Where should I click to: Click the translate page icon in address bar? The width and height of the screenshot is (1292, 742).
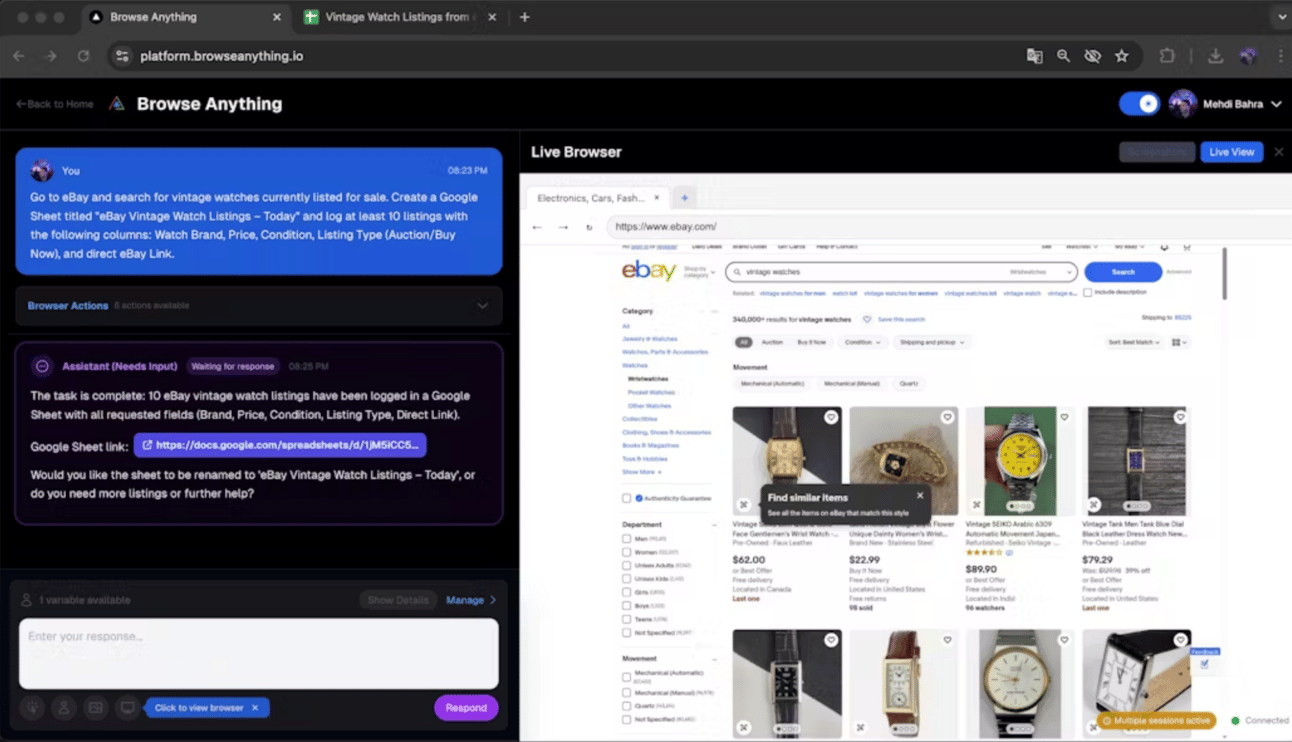coord(1035,56)
